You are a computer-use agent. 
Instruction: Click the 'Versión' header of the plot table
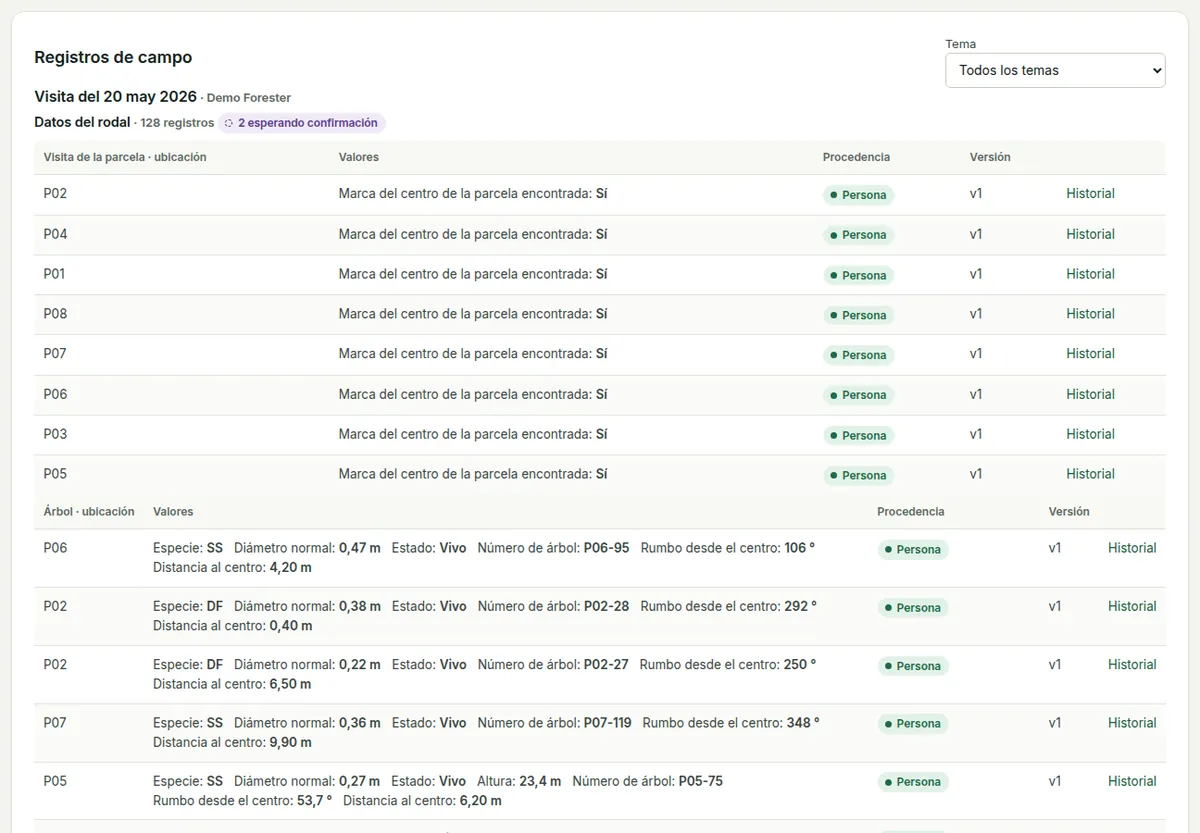pos(990,157)
